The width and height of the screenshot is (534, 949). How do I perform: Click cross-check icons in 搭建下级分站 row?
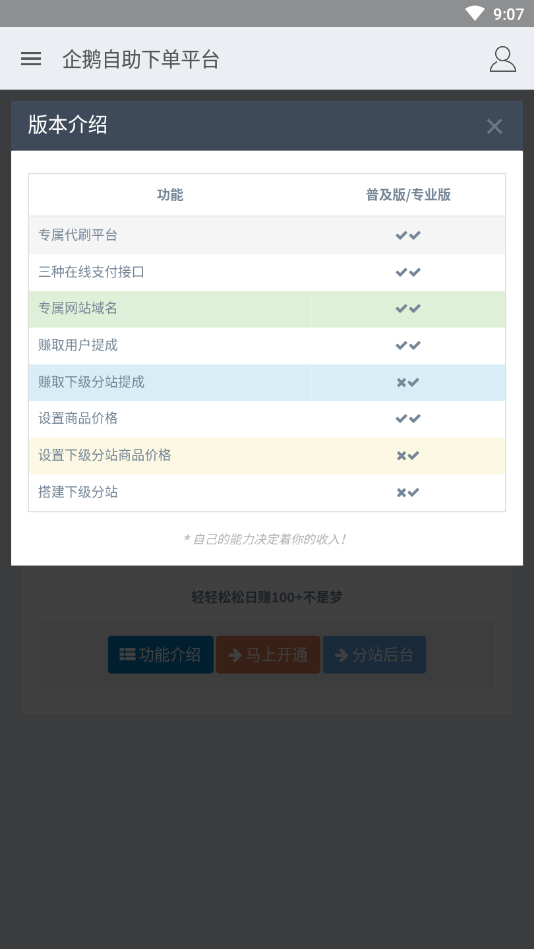[408, 492]
